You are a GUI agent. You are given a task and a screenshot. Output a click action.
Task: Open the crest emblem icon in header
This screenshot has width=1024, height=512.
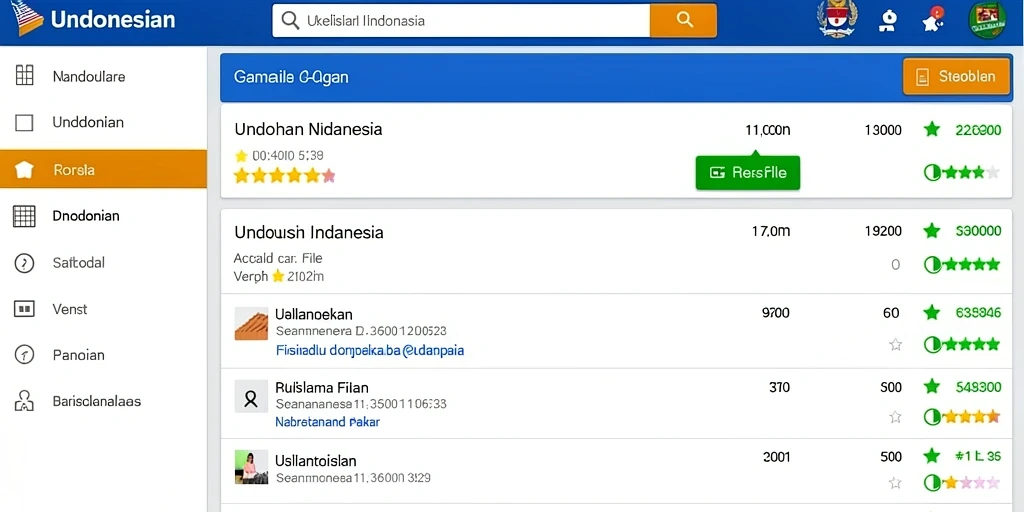pos(837,20)
